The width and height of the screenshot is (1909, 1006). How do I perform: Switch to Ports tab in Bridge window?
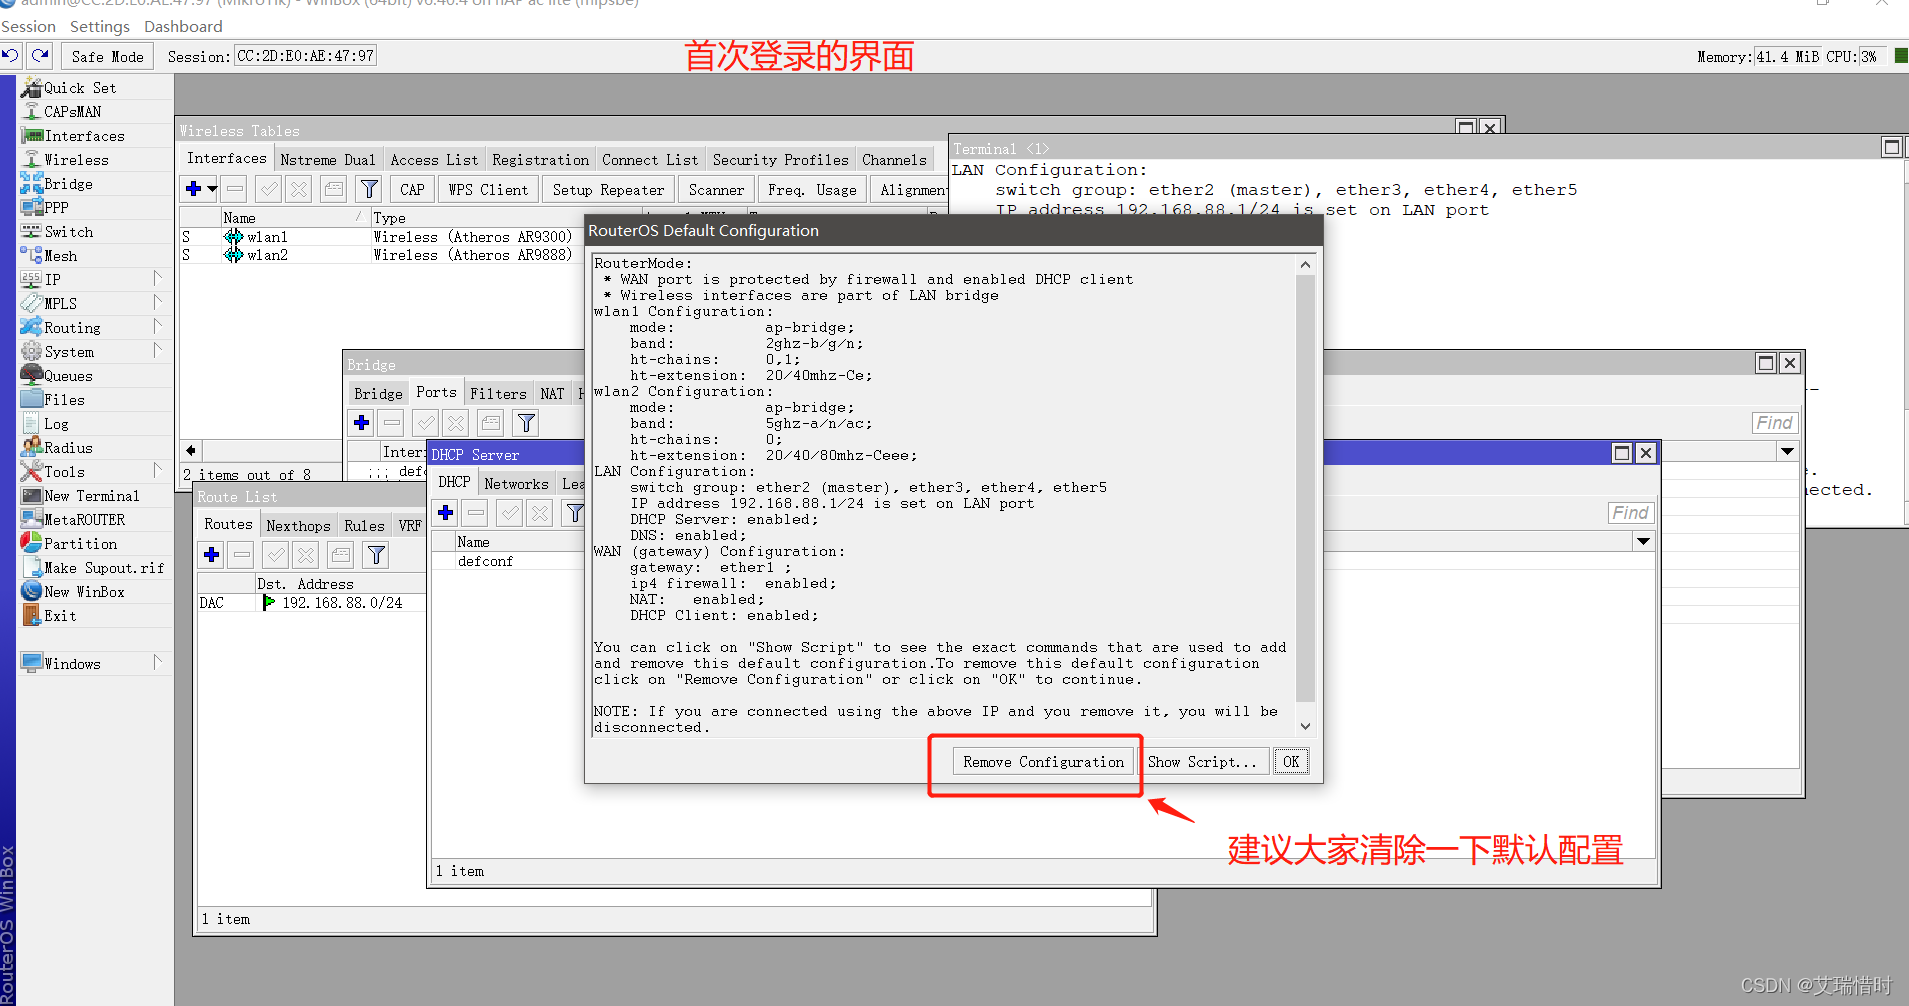[x=436, y=393]
